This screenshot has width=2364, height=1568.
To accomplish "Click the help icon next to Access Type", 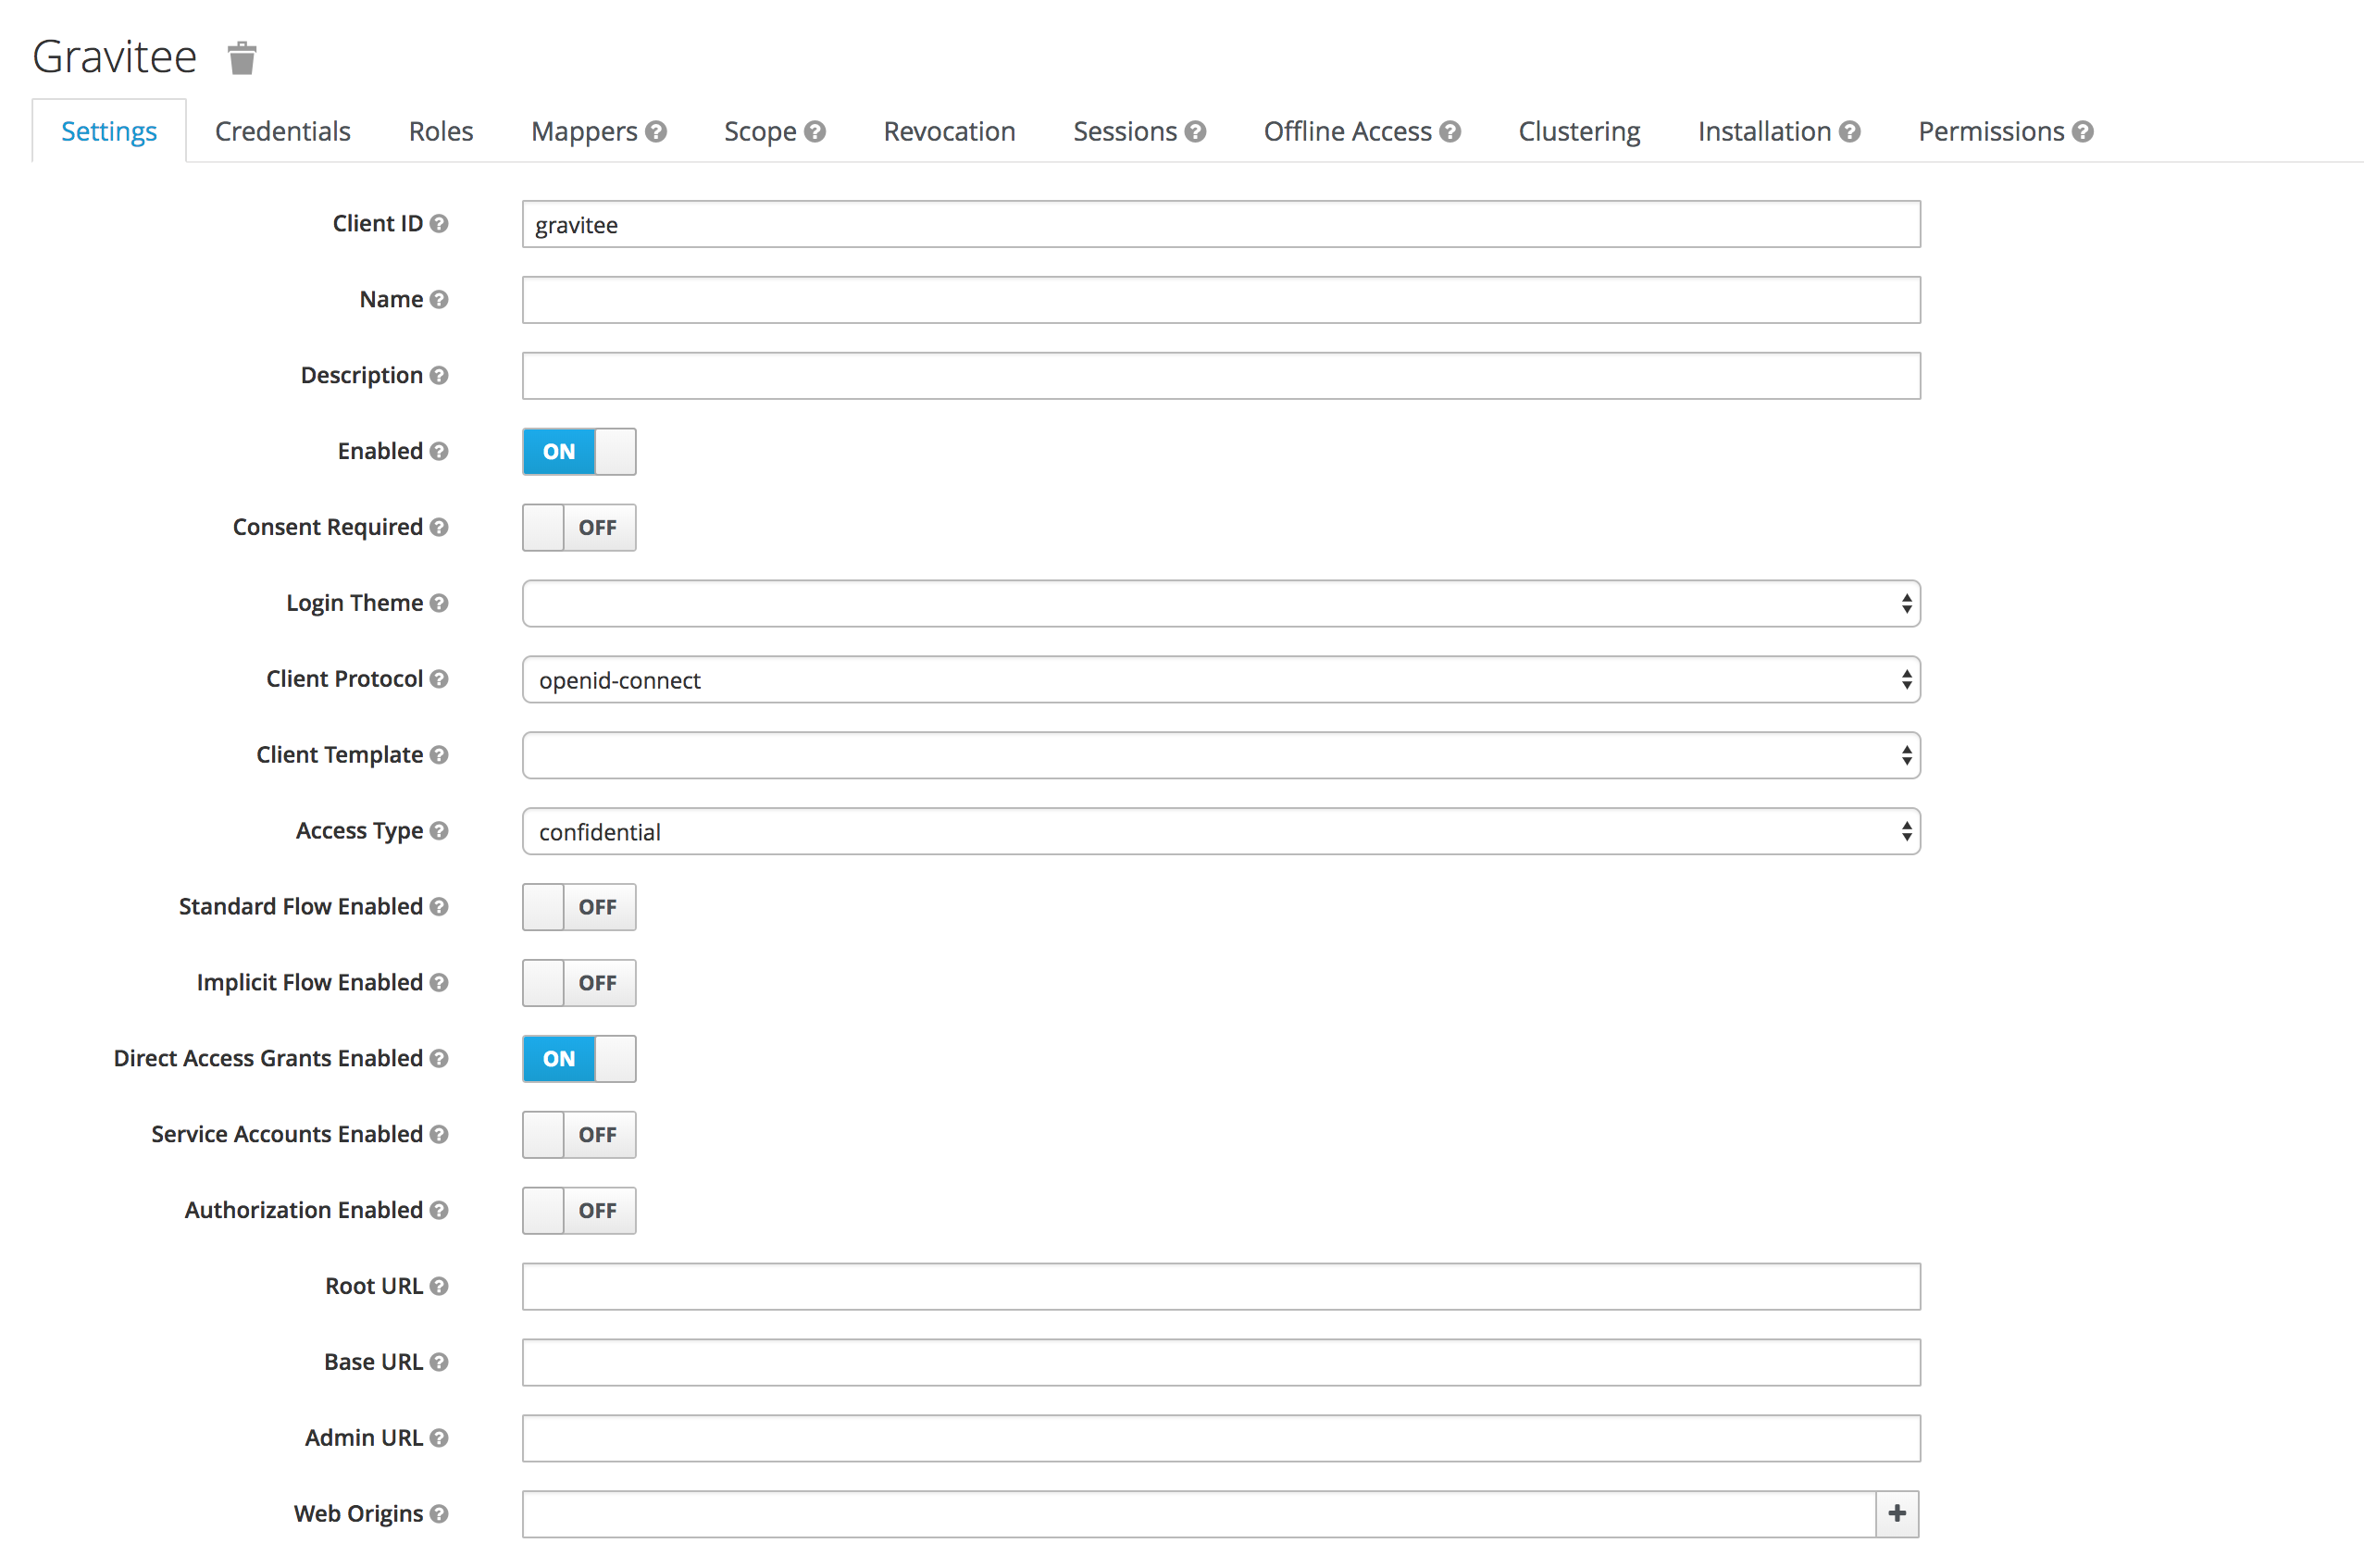I will pos(439,831).
